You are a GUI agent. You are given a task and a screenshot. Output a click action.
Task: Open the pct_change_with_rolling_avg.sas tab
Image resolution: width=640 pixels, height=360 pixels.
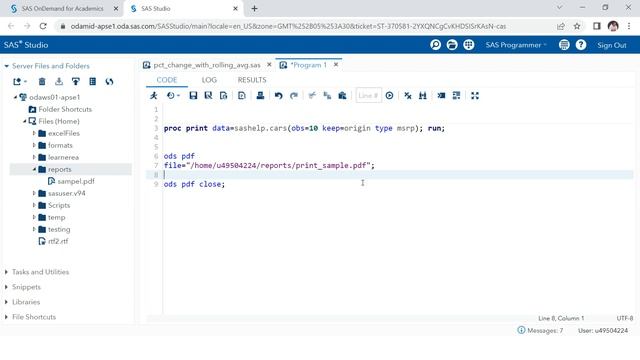click(x=207, y=65)
